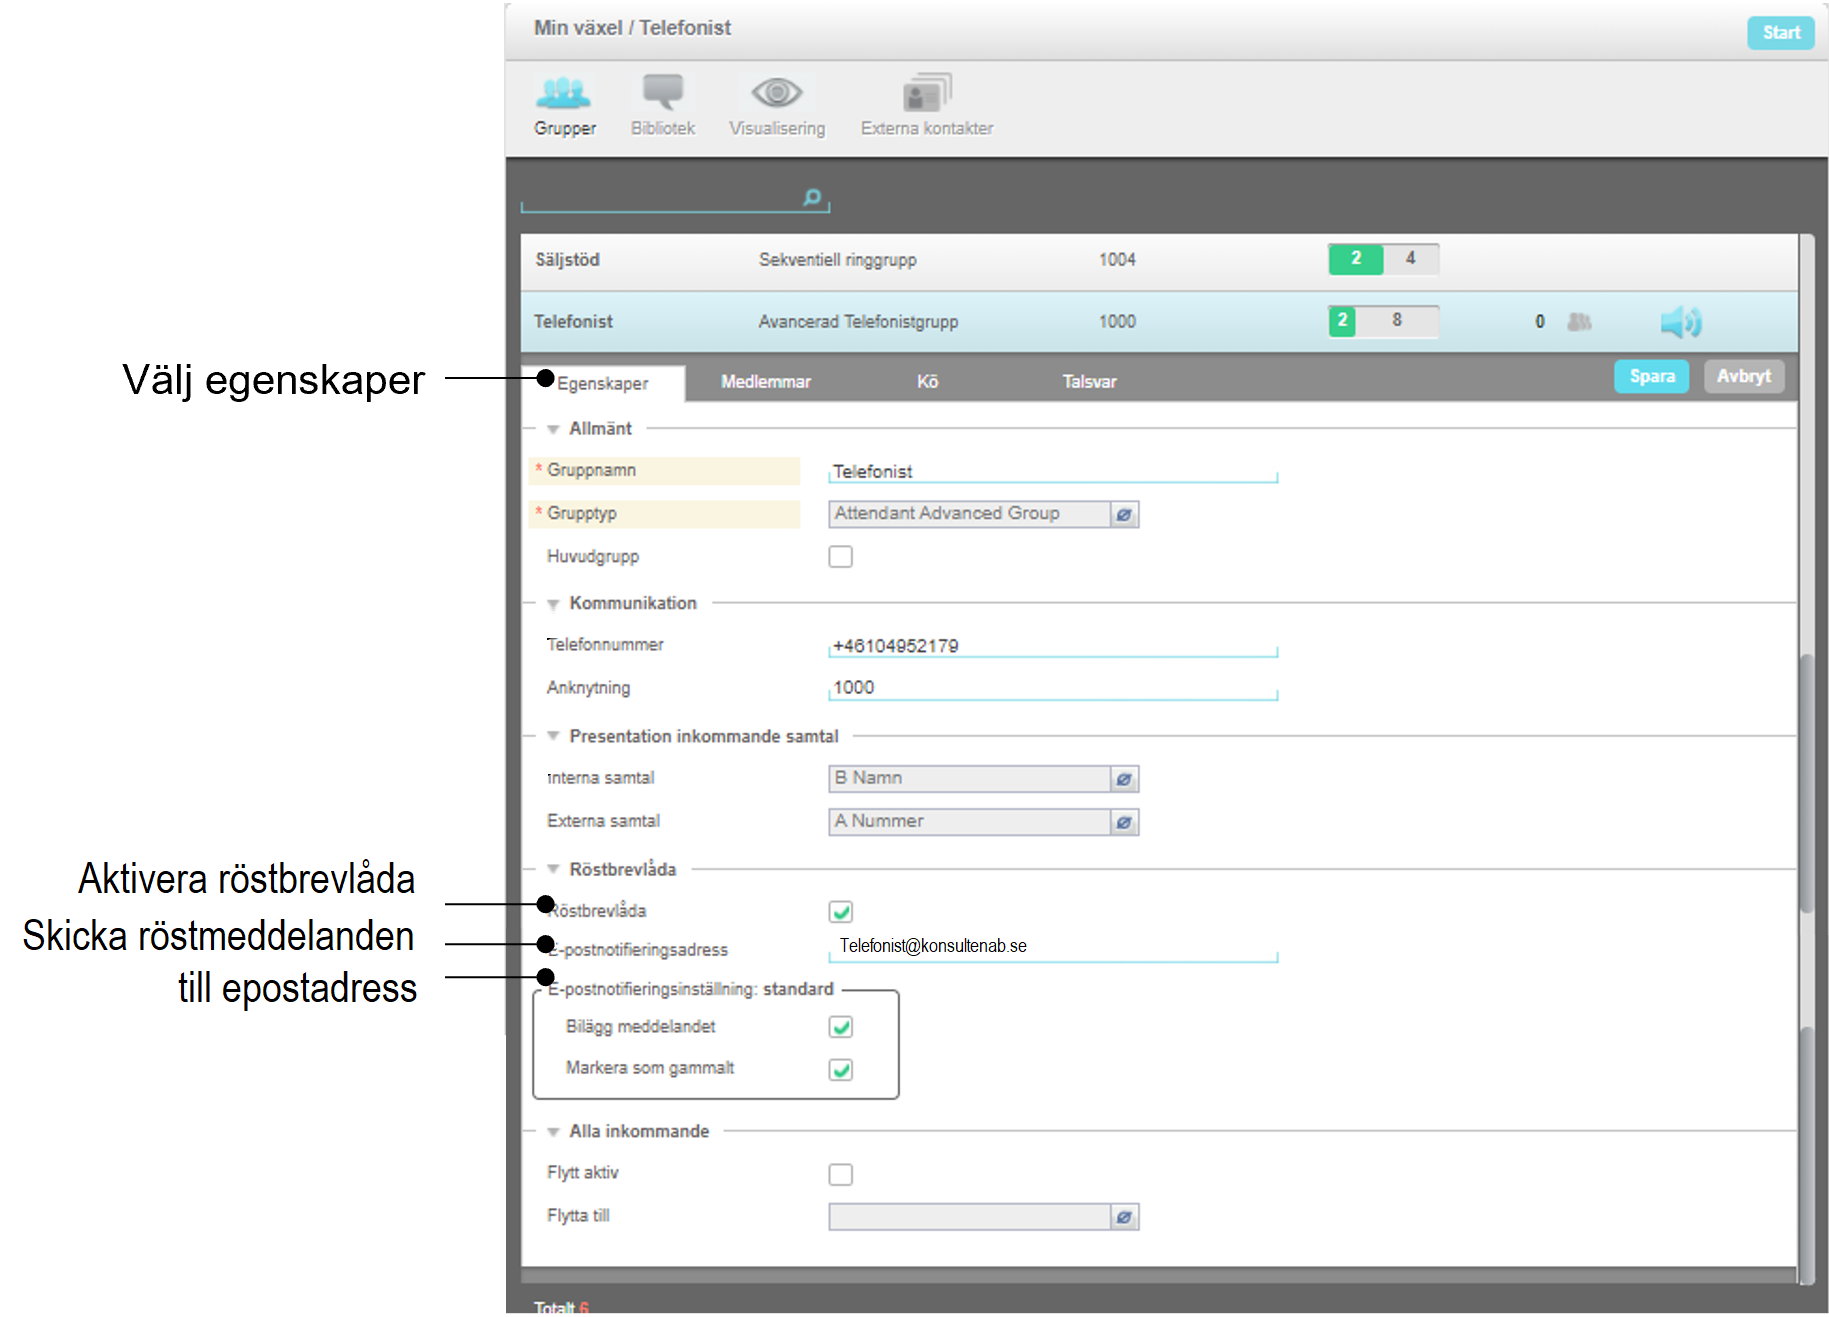This screenshot has height=1317, width=1829.
Task: Open Externa samtal A Nummer dropdown
Action: click(x=983, y=822)
